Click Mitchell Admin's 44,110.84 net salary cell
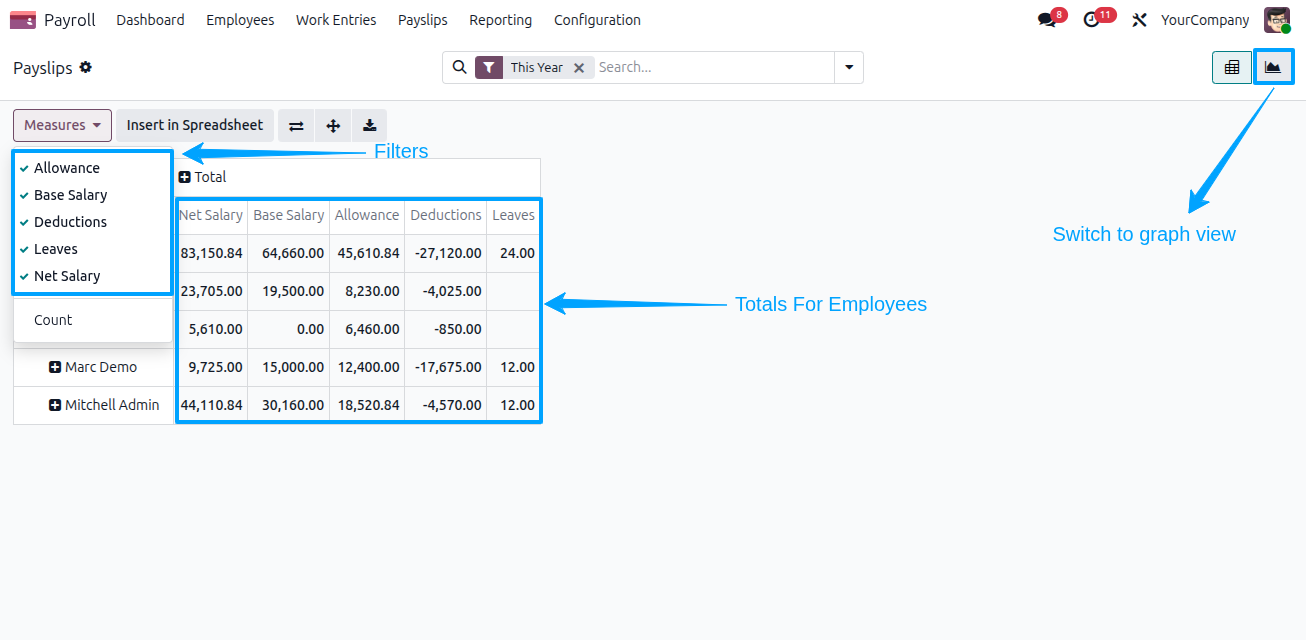 pyautogui.click(x=211, y=405)
